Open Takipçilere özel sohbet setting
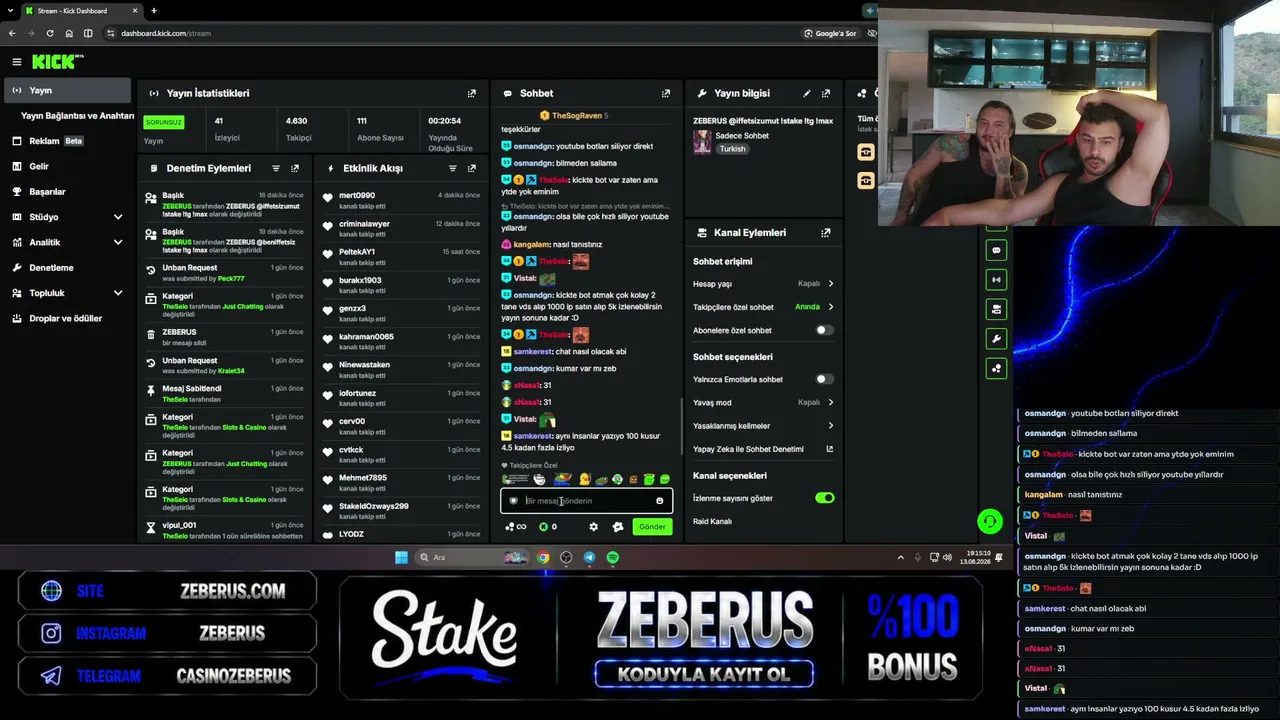The height and width of the screenshot is (720, 1280). point(763,307)
